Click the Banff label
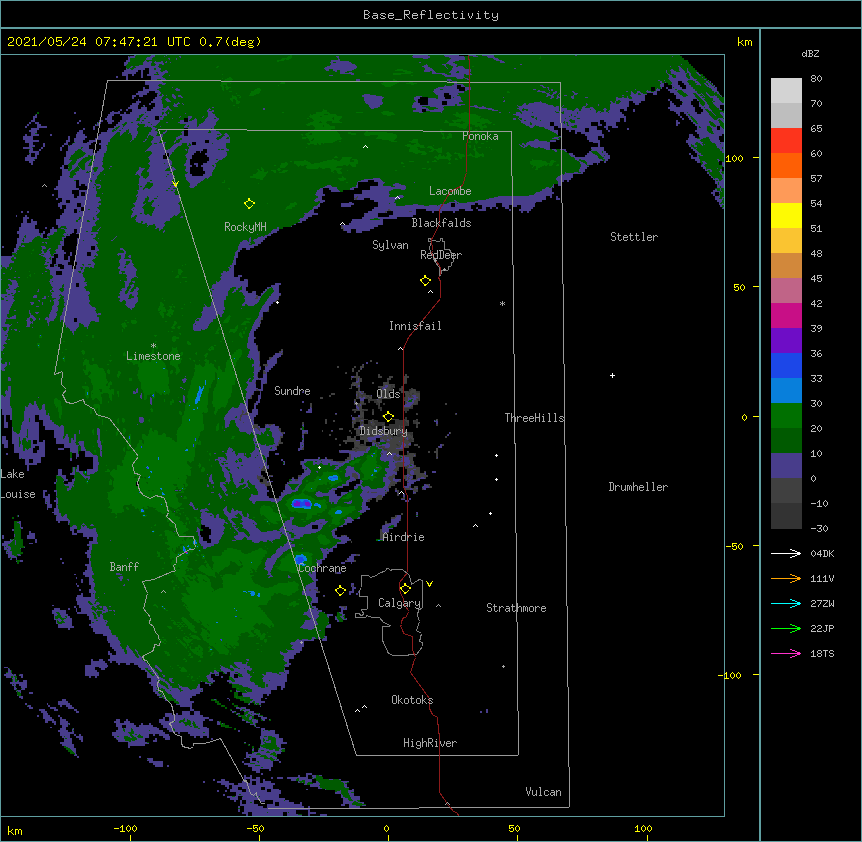The width and height of the screenshot is (862, 842). click(x=124, y=567)
